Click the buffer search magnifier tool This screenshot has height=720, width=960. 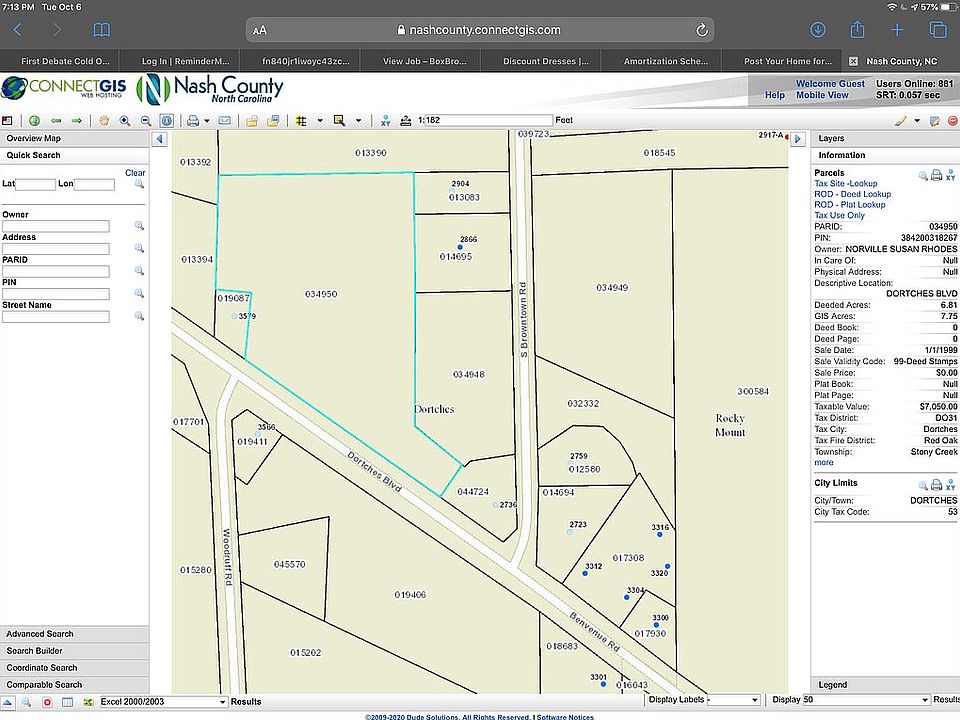(339, 121)
